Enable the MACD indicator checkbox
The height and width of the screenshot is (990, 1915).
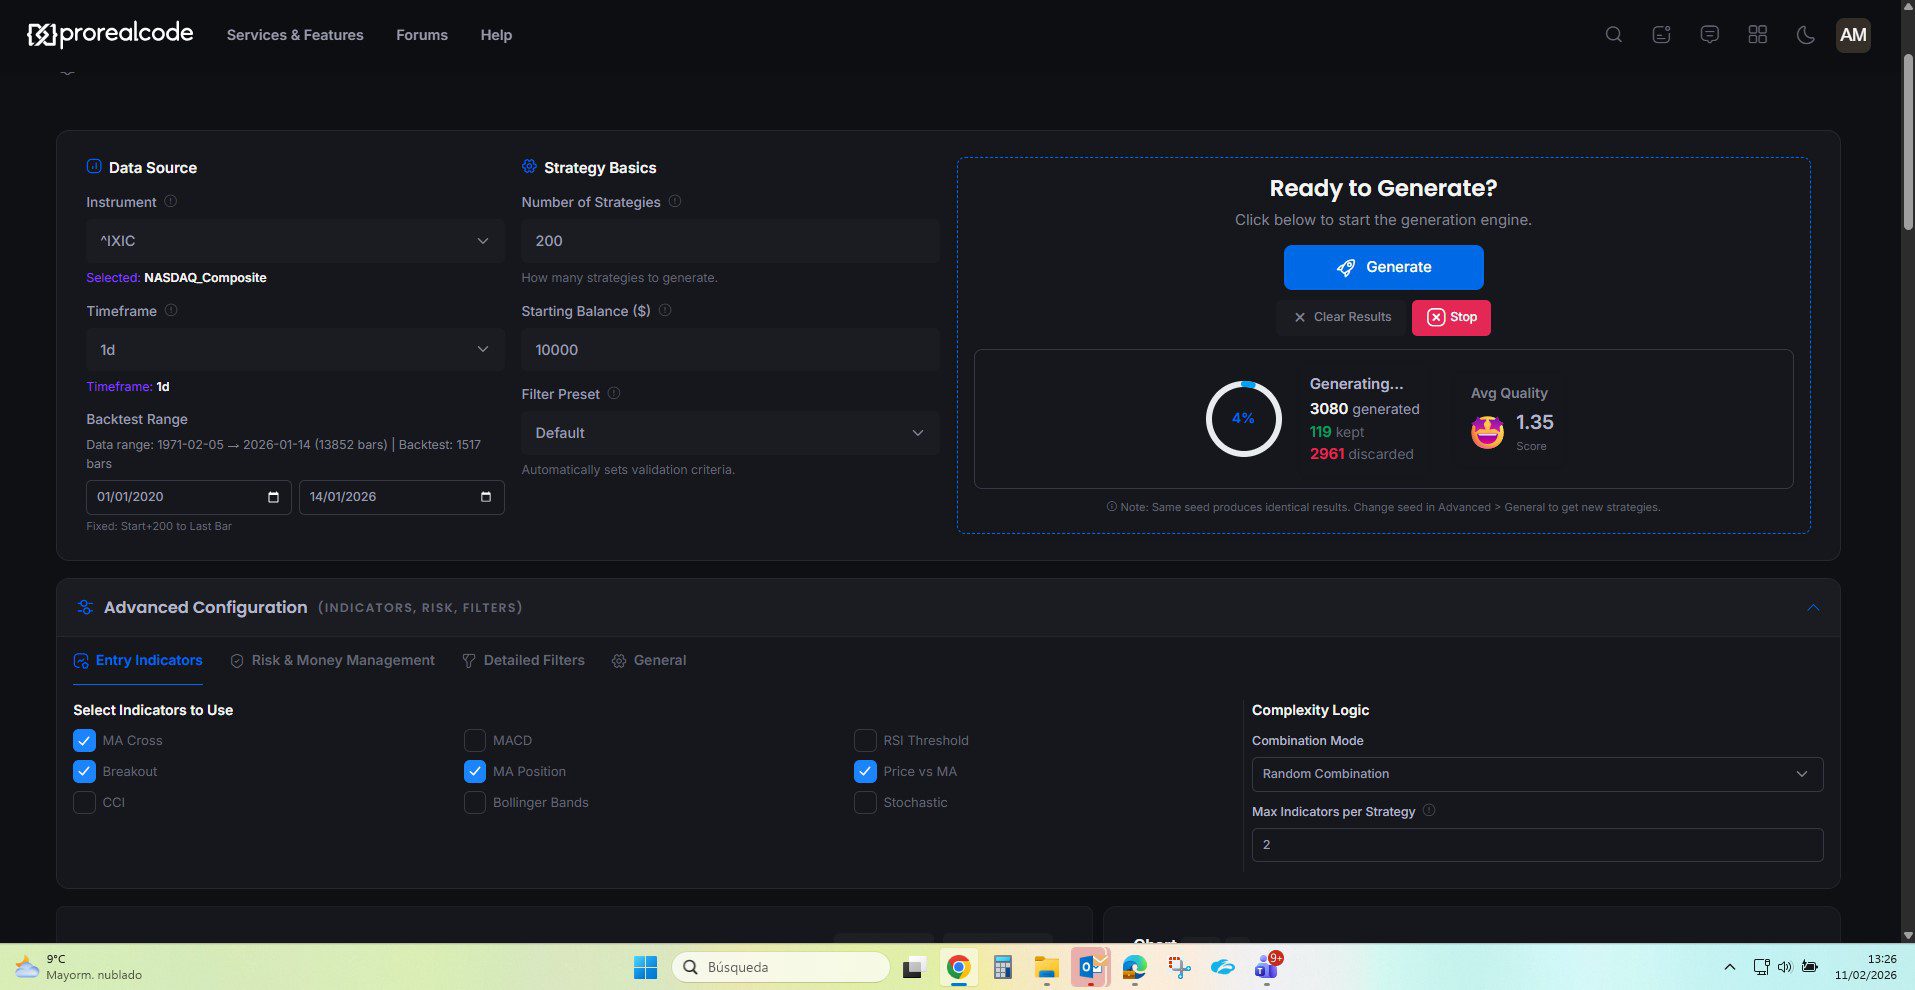[475, 740]
